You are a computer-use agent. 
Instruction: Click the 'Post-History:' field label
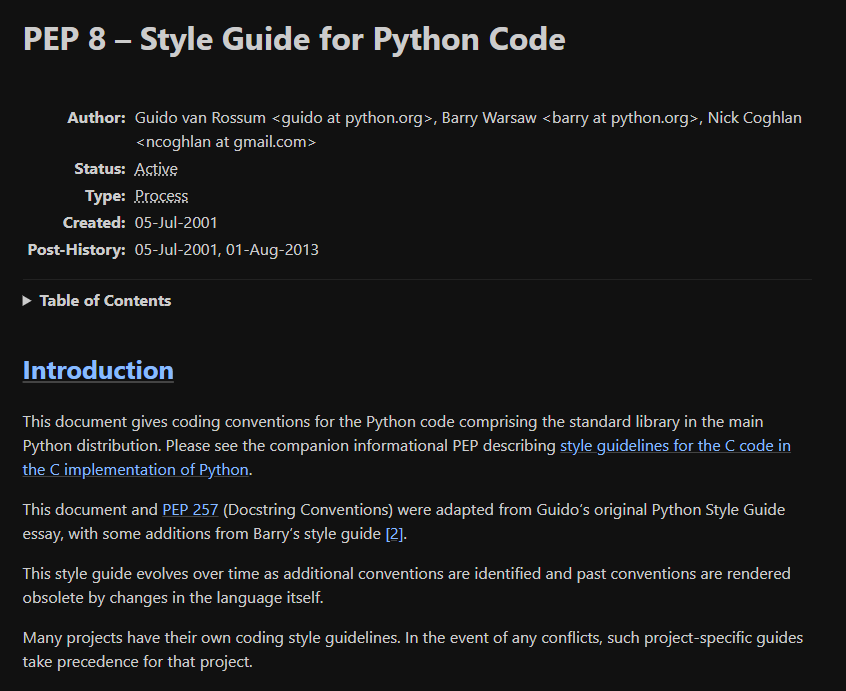pos(77,250)
